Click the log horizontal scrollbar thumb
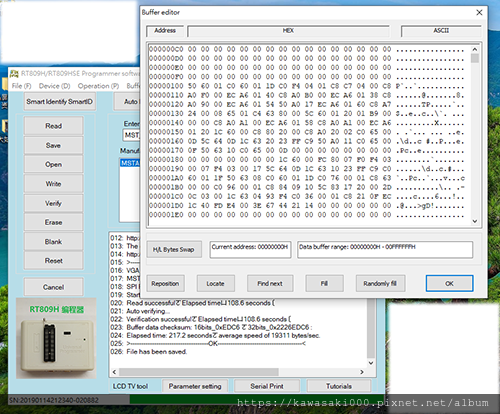Viewport: 500px width, 414px height. [x=199, y=372]
